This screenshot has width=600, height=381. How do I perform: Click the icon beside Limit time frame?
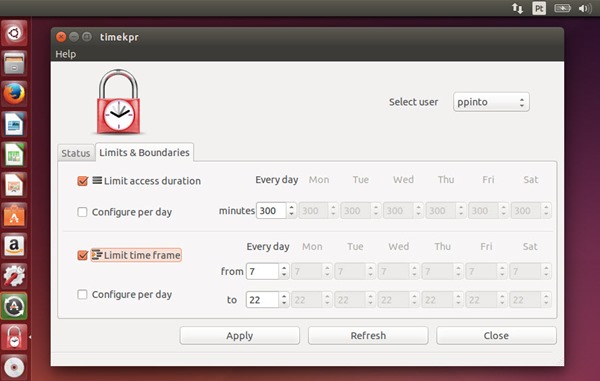pos(97,255)
